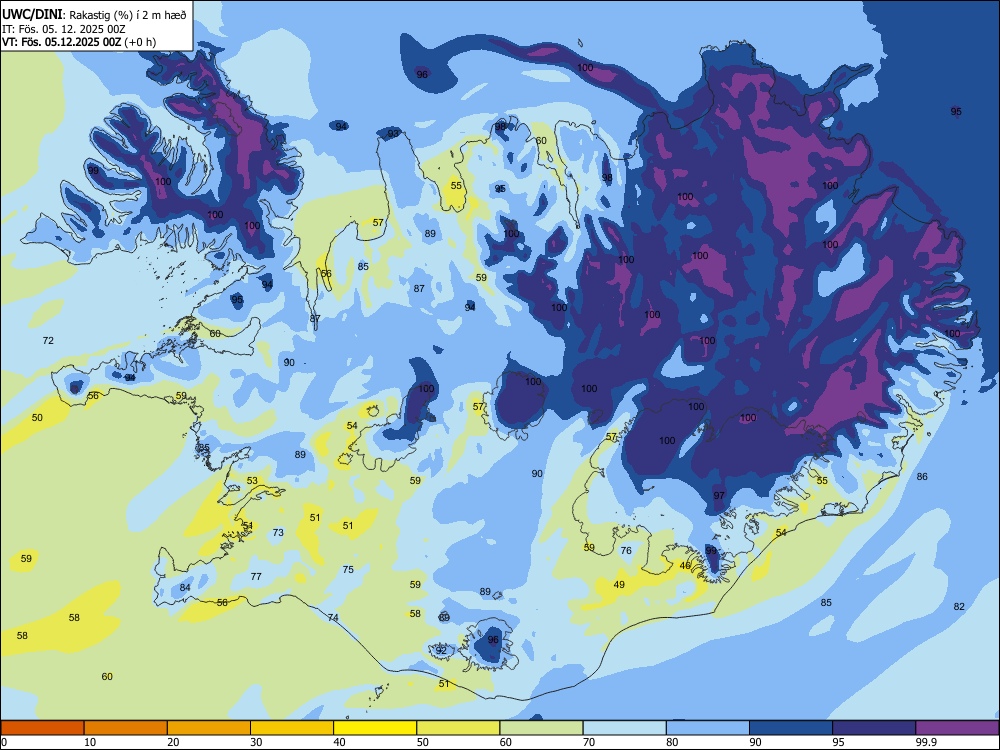This screenshot has width=1000, height=750.
Task: Click the '73' humidity value on the map
Action: coord(278,533)
